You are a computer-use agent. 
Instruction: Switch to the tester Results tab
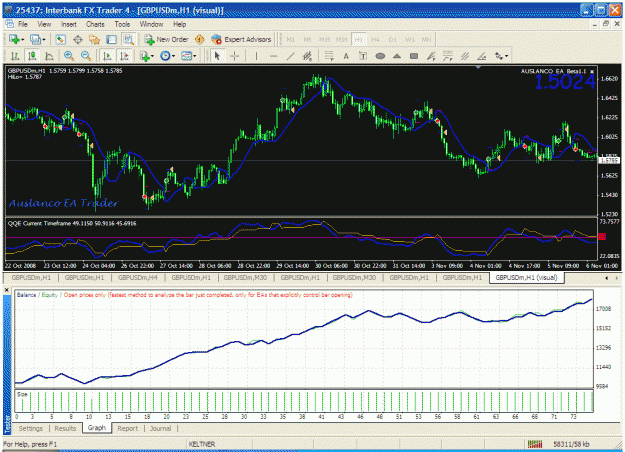[65, 428]
